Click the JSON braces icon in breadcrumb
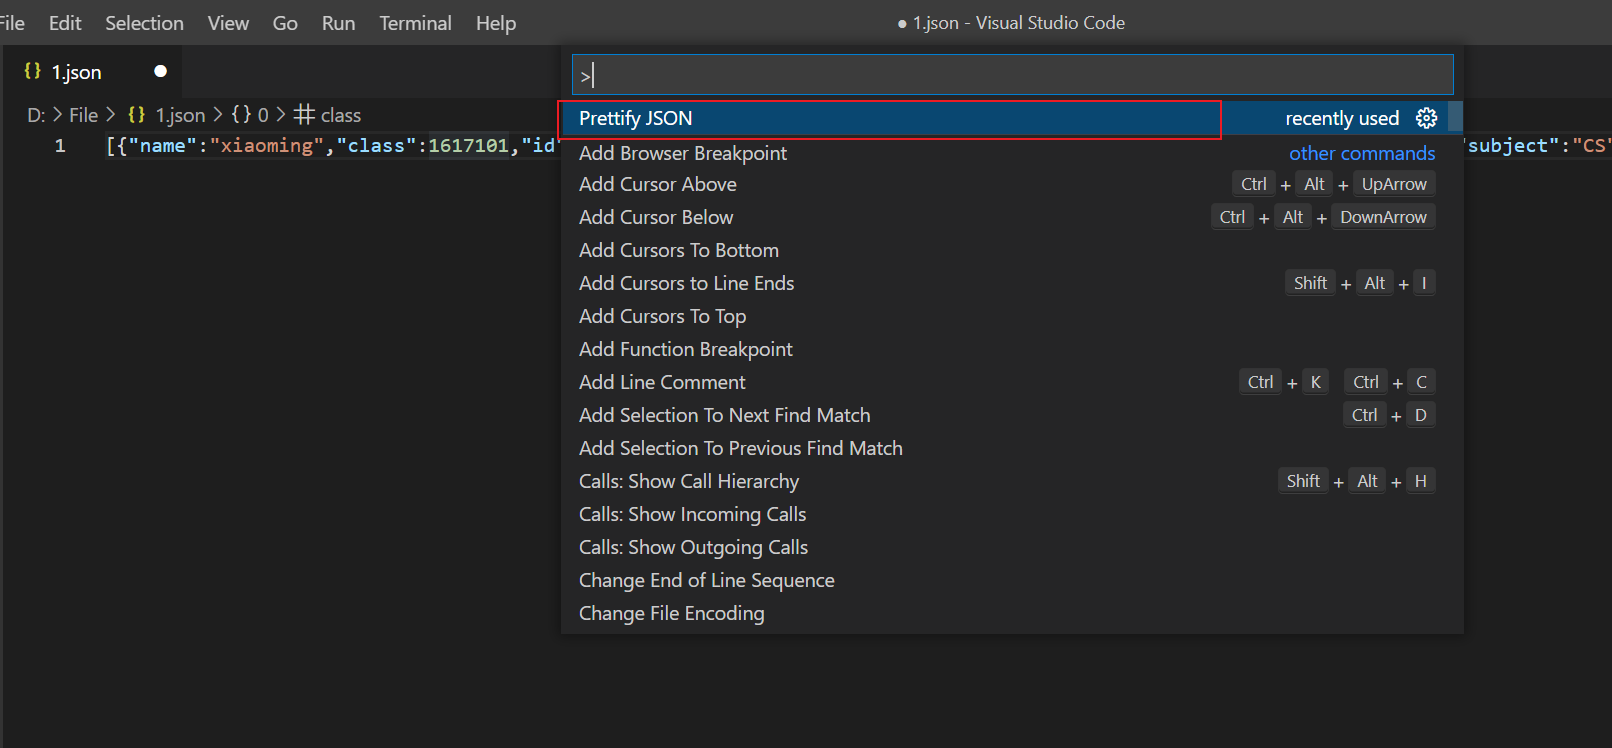 point(137,115)
